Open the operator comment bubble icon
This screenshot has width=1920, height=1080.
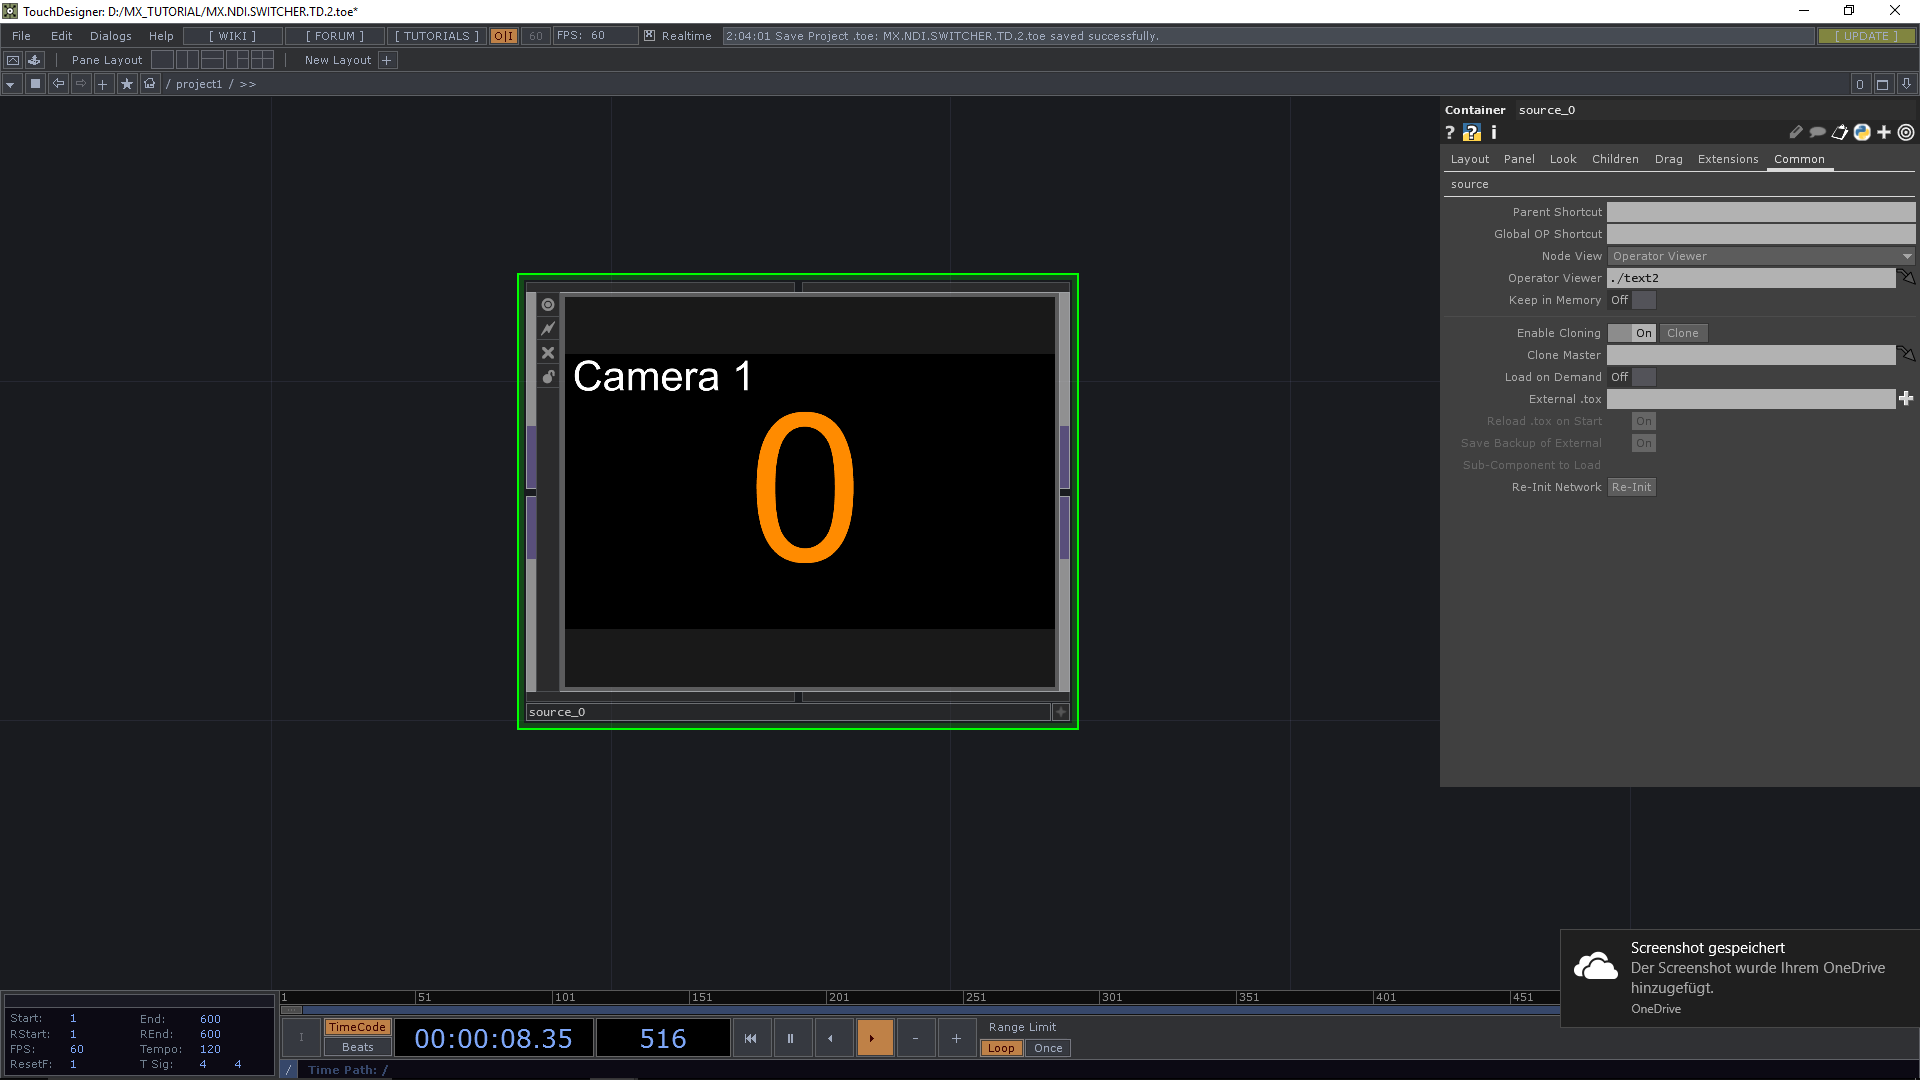[x=1818, y=132]
